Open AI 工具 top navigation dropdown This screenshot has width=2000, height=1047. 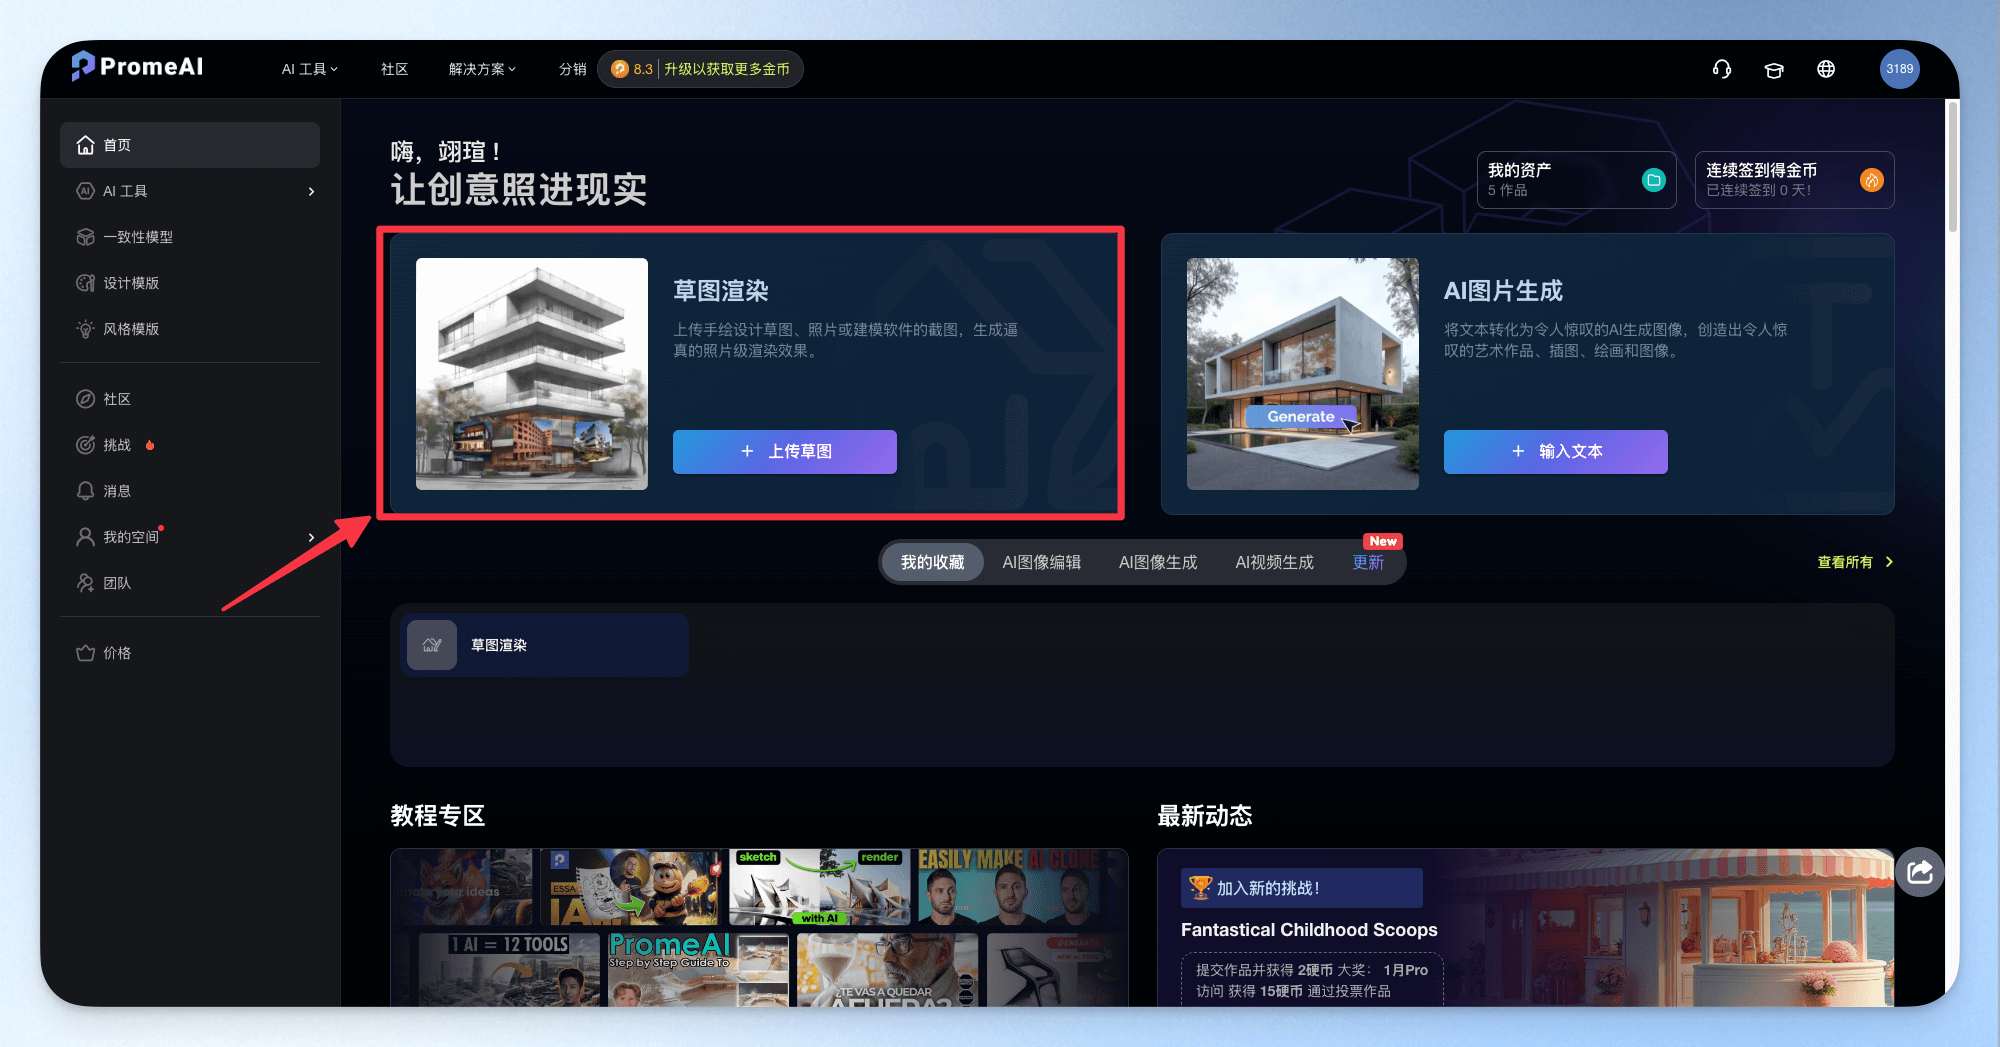coord(310,69)
